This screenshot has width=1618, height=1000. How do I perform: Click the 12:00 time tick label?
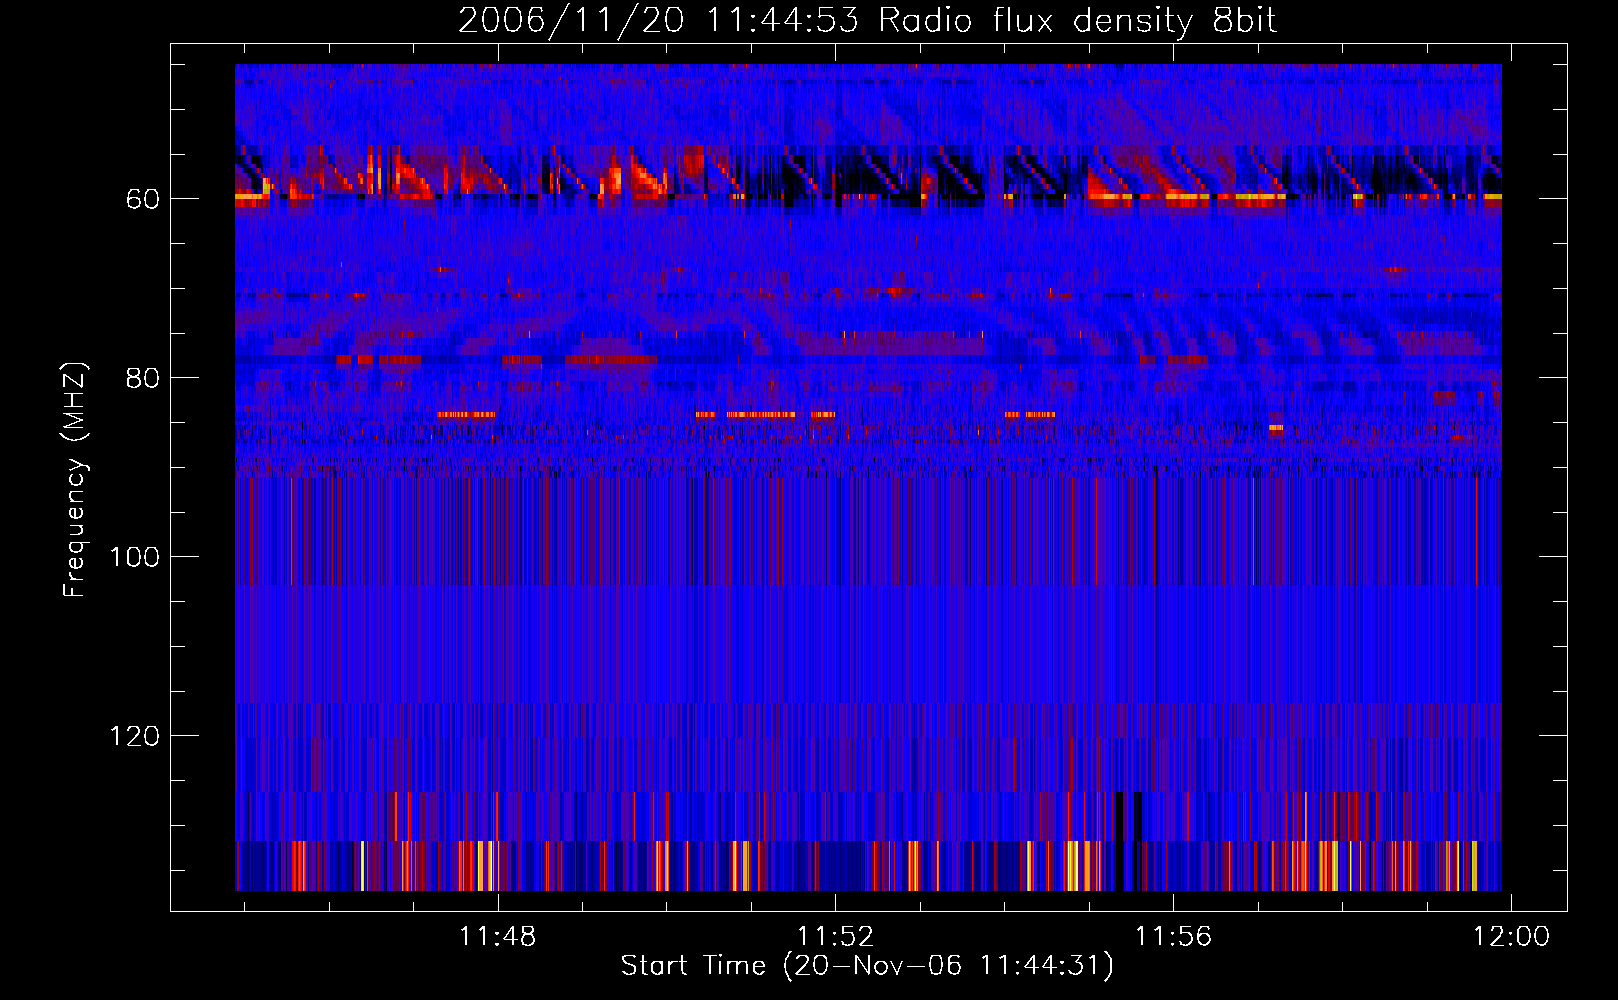(1510, 937)
